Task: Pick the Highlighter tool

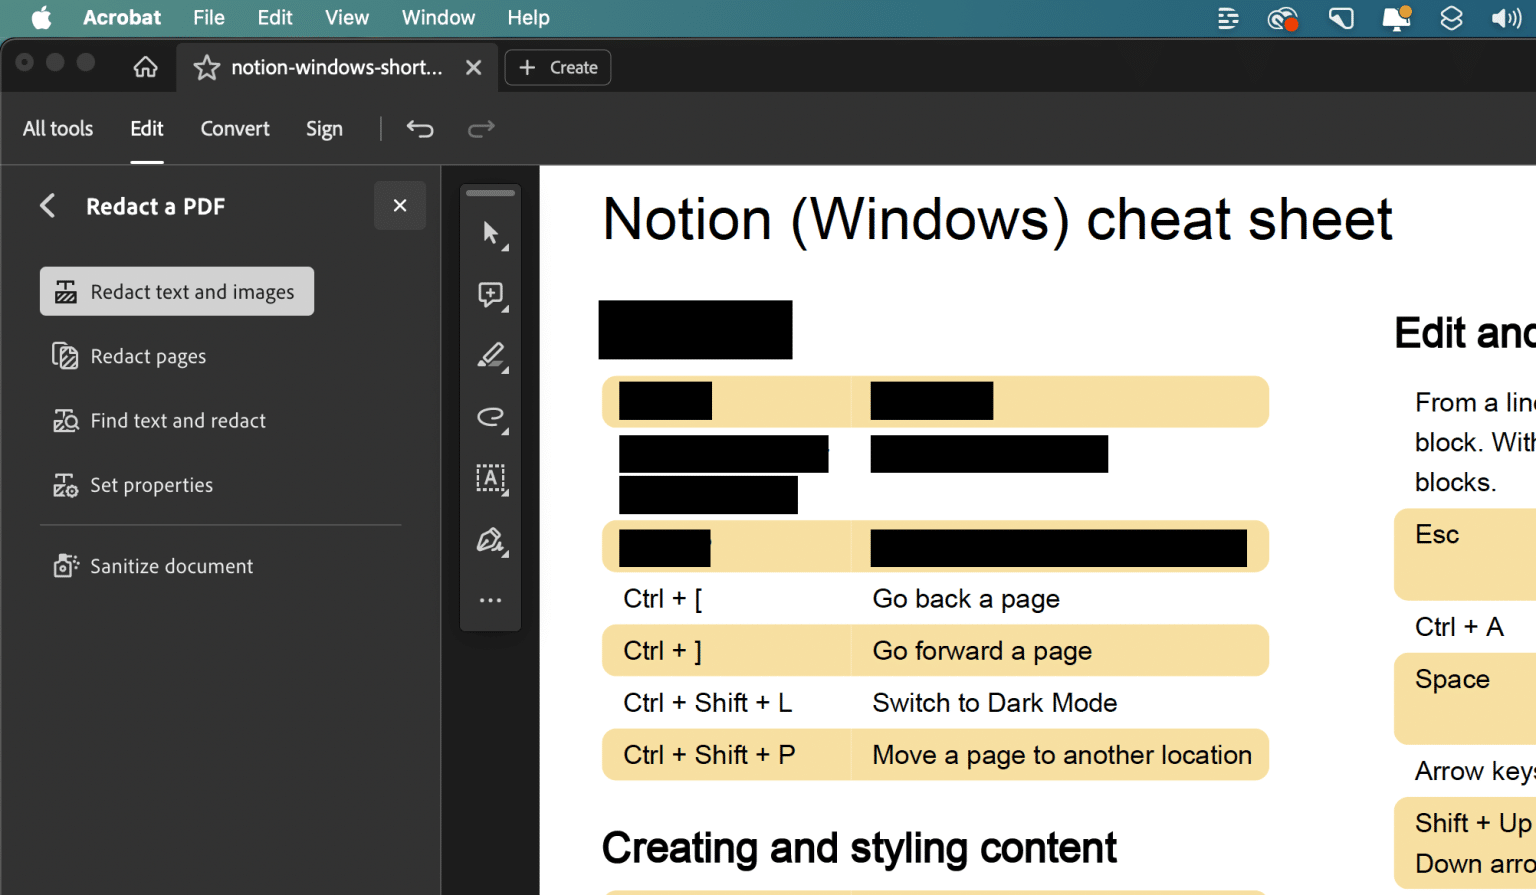Action: 490,356
